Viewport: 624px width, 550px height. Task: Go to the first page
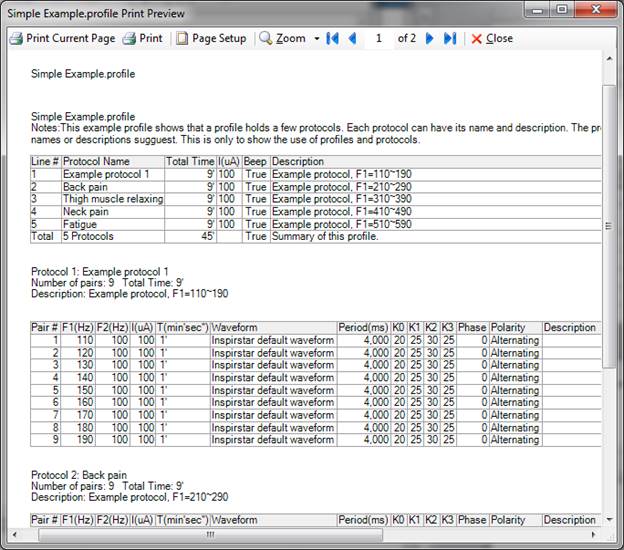333,38
